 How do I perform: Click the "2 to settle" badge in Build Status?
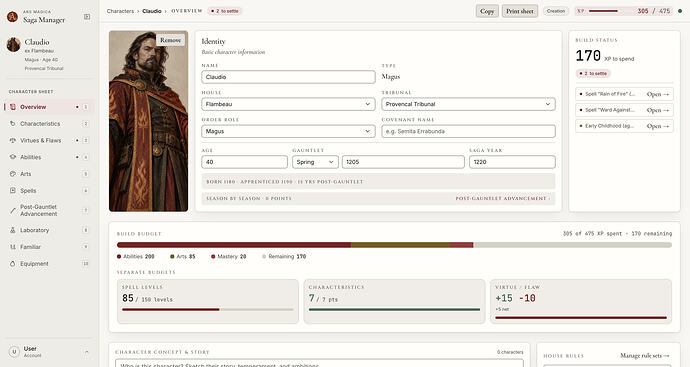click(593, 73)
